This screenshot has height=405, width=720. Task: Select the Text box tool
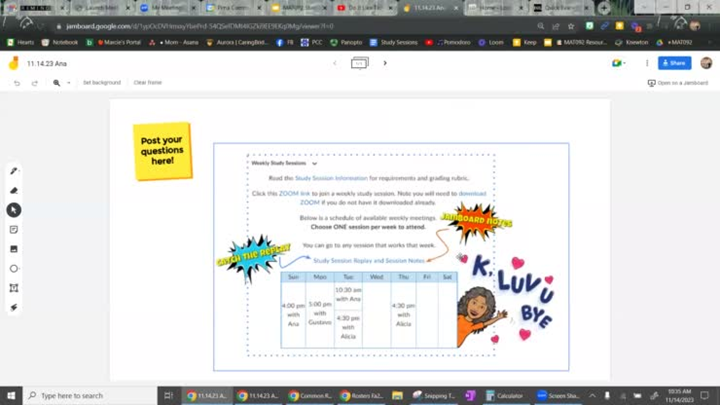coord(14,288)
